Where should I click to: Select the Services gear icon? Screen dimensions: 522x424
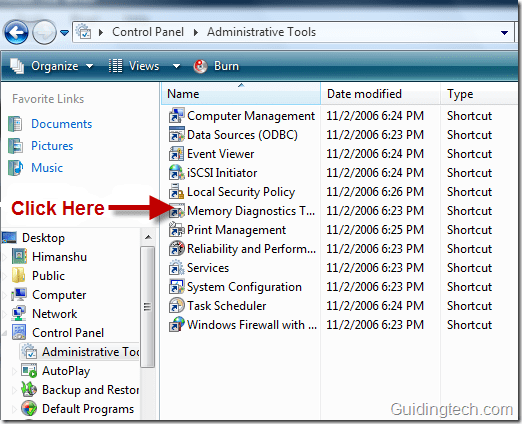[x=176, y=268]
